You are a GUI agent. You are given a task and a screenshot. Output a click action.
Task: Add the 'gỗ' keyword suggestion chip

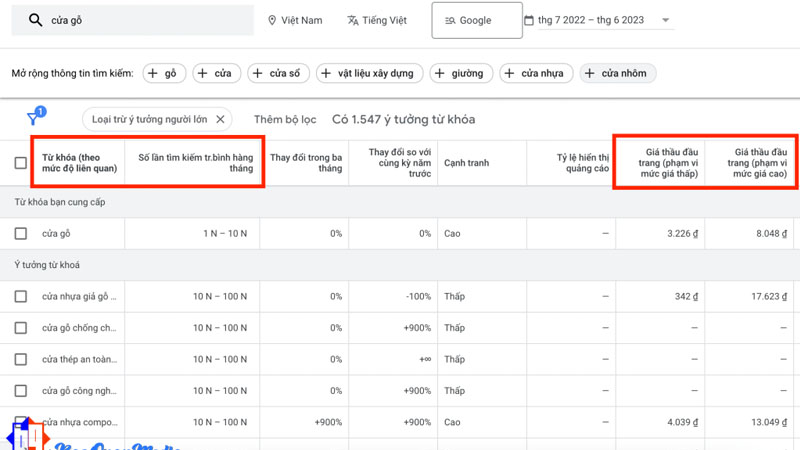pos(166,73)
